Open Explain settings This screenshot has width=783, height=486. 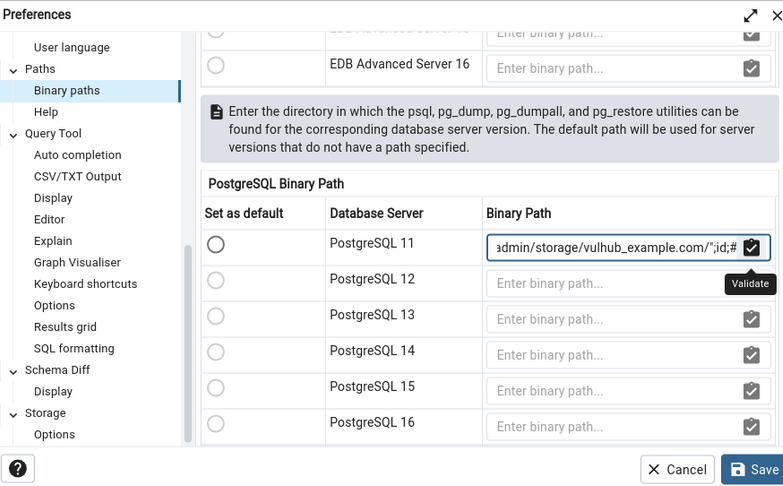click(x=53, y=241)
